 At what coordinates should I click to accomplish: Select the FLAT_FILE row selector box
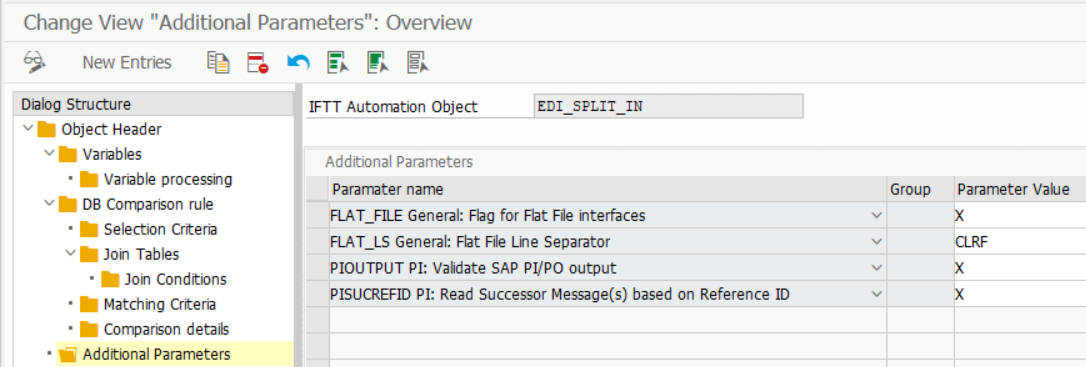coord(318,216)
